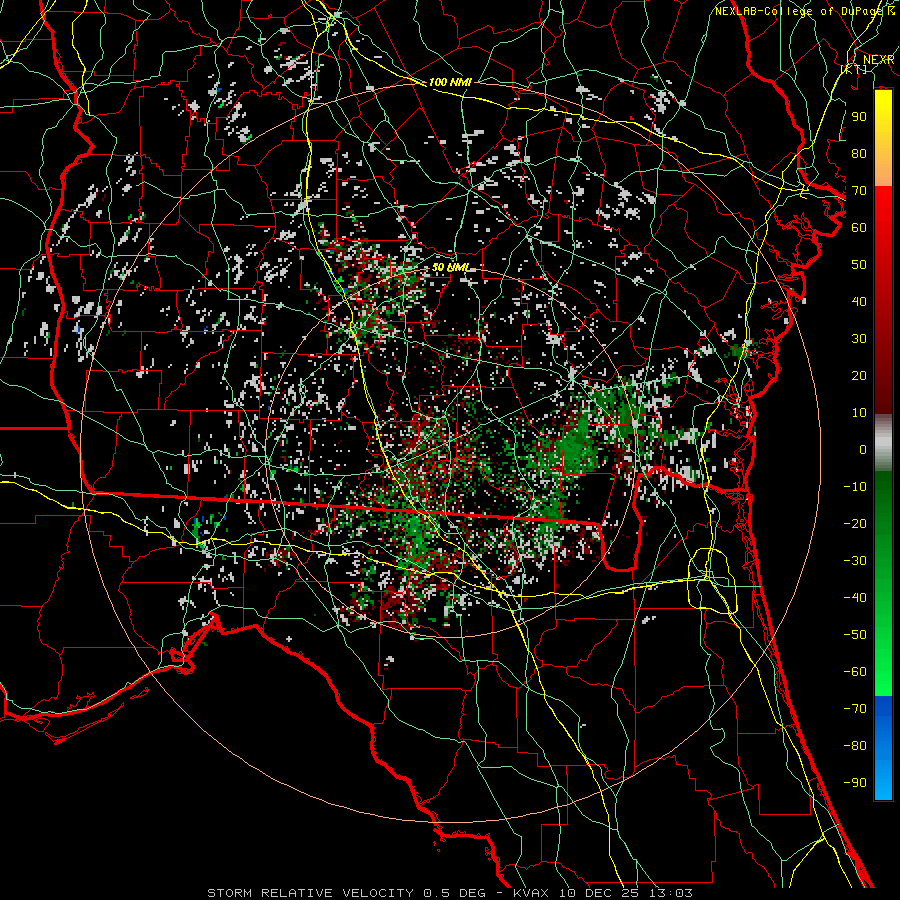
Task: Select the 80 value on the velocity scale
Action: point(859,153)
